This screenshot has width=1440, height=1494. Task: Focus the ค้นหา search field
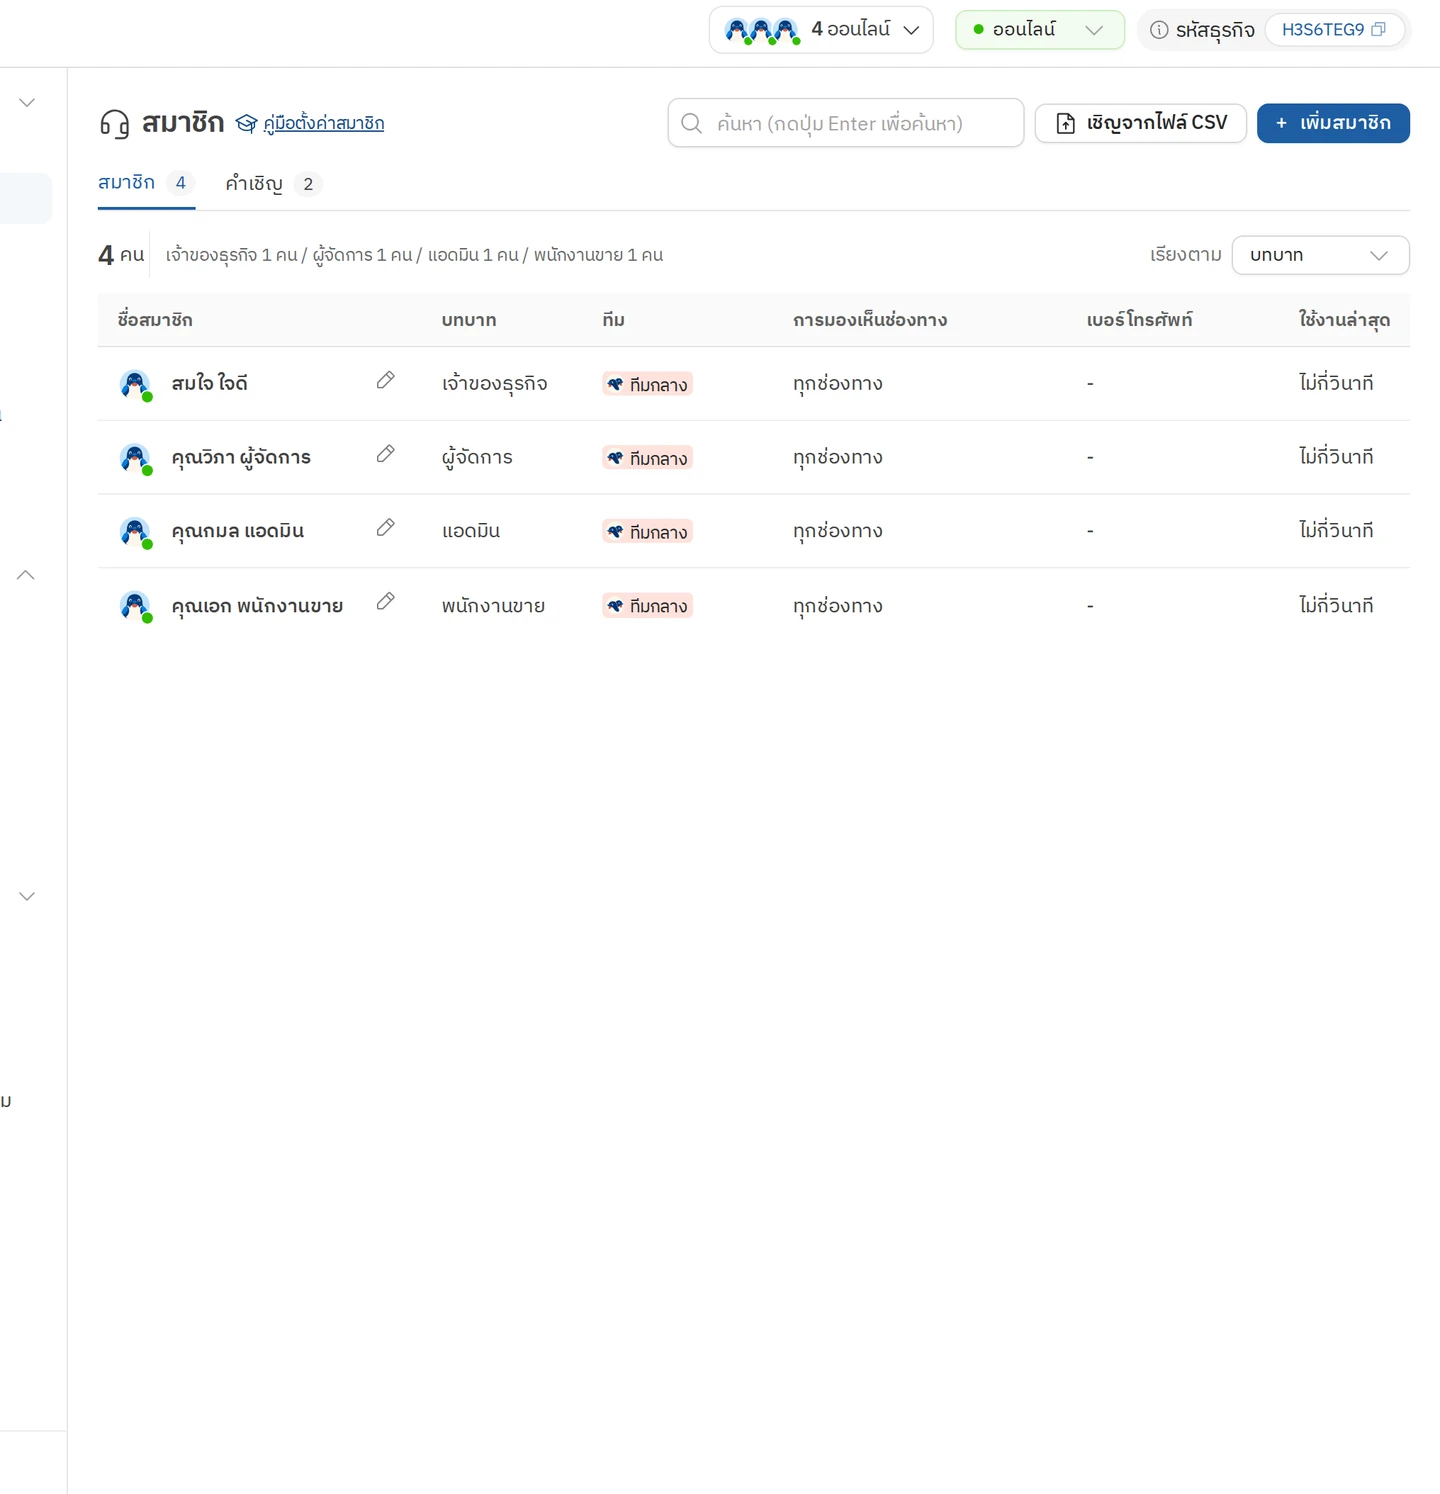846,123
